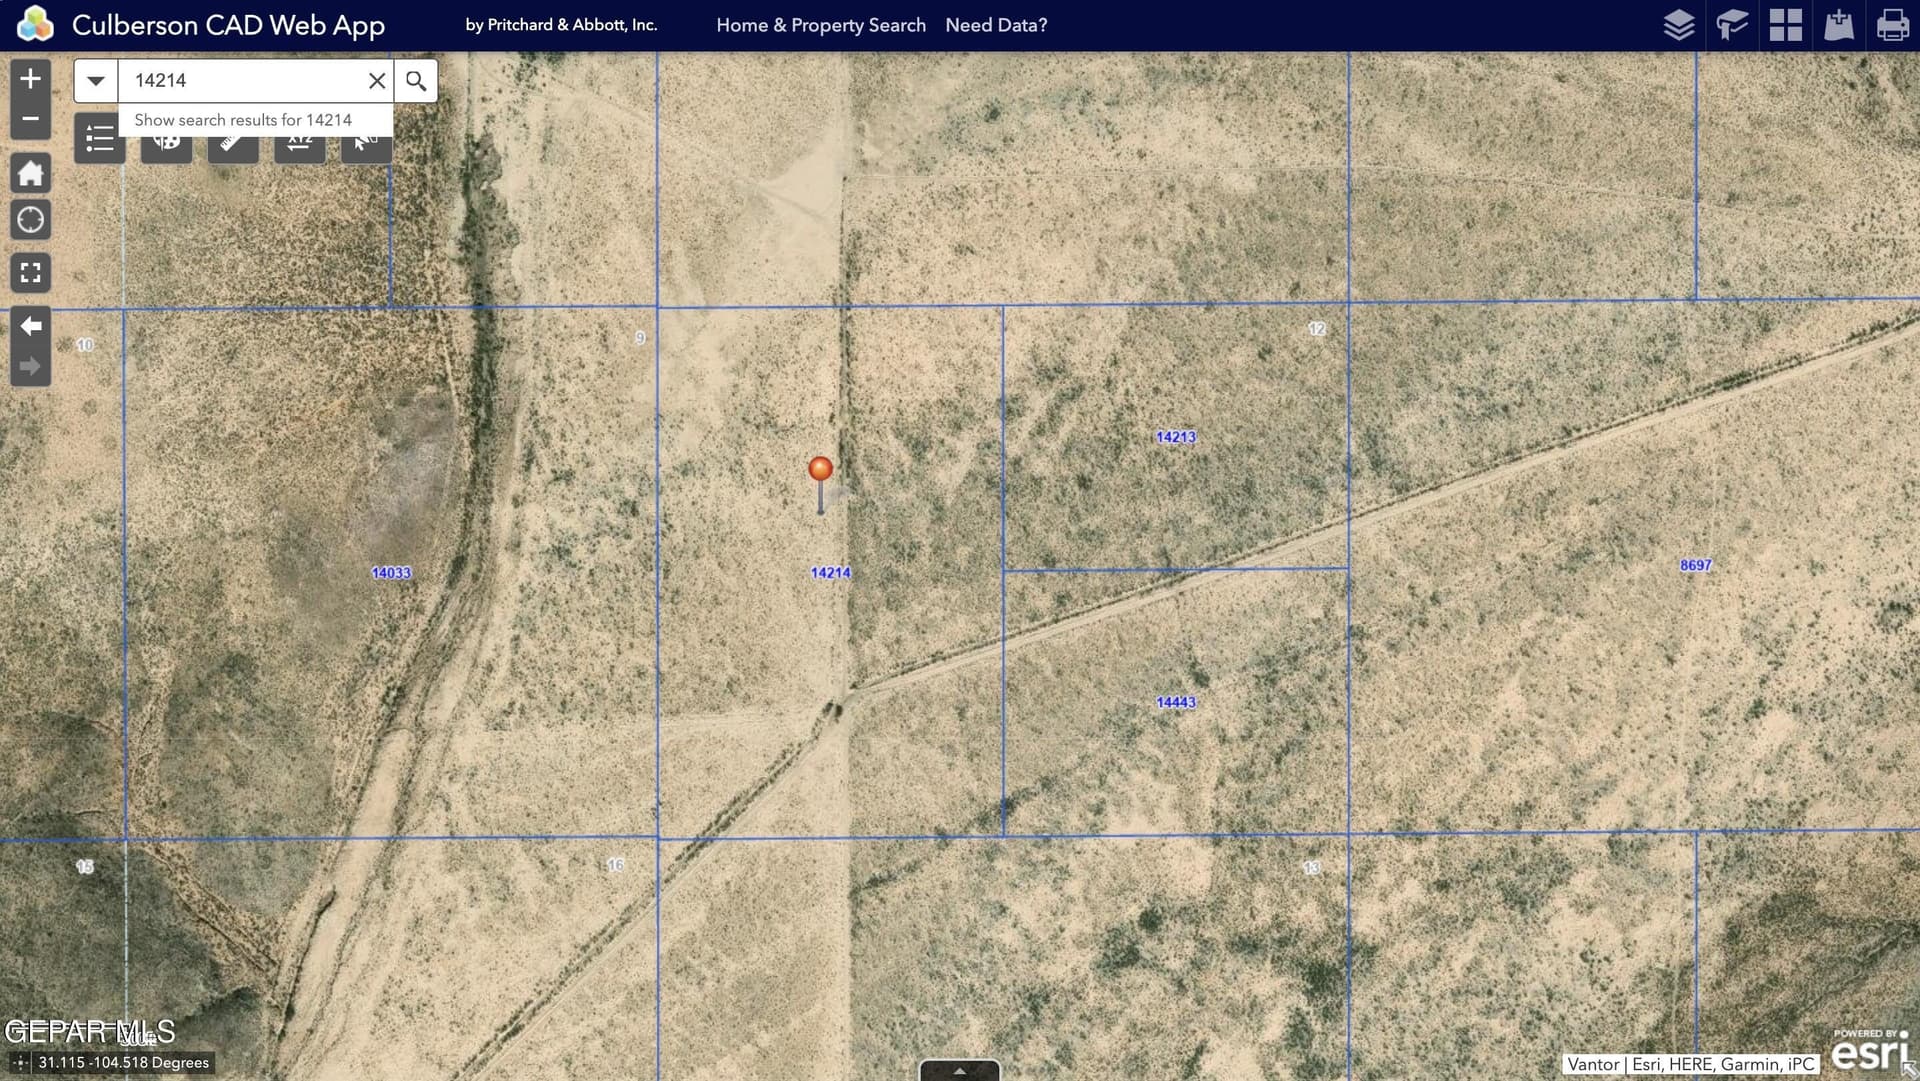
Task: Expand the search type dropdown arrow
Action: (x=95, y=80)
